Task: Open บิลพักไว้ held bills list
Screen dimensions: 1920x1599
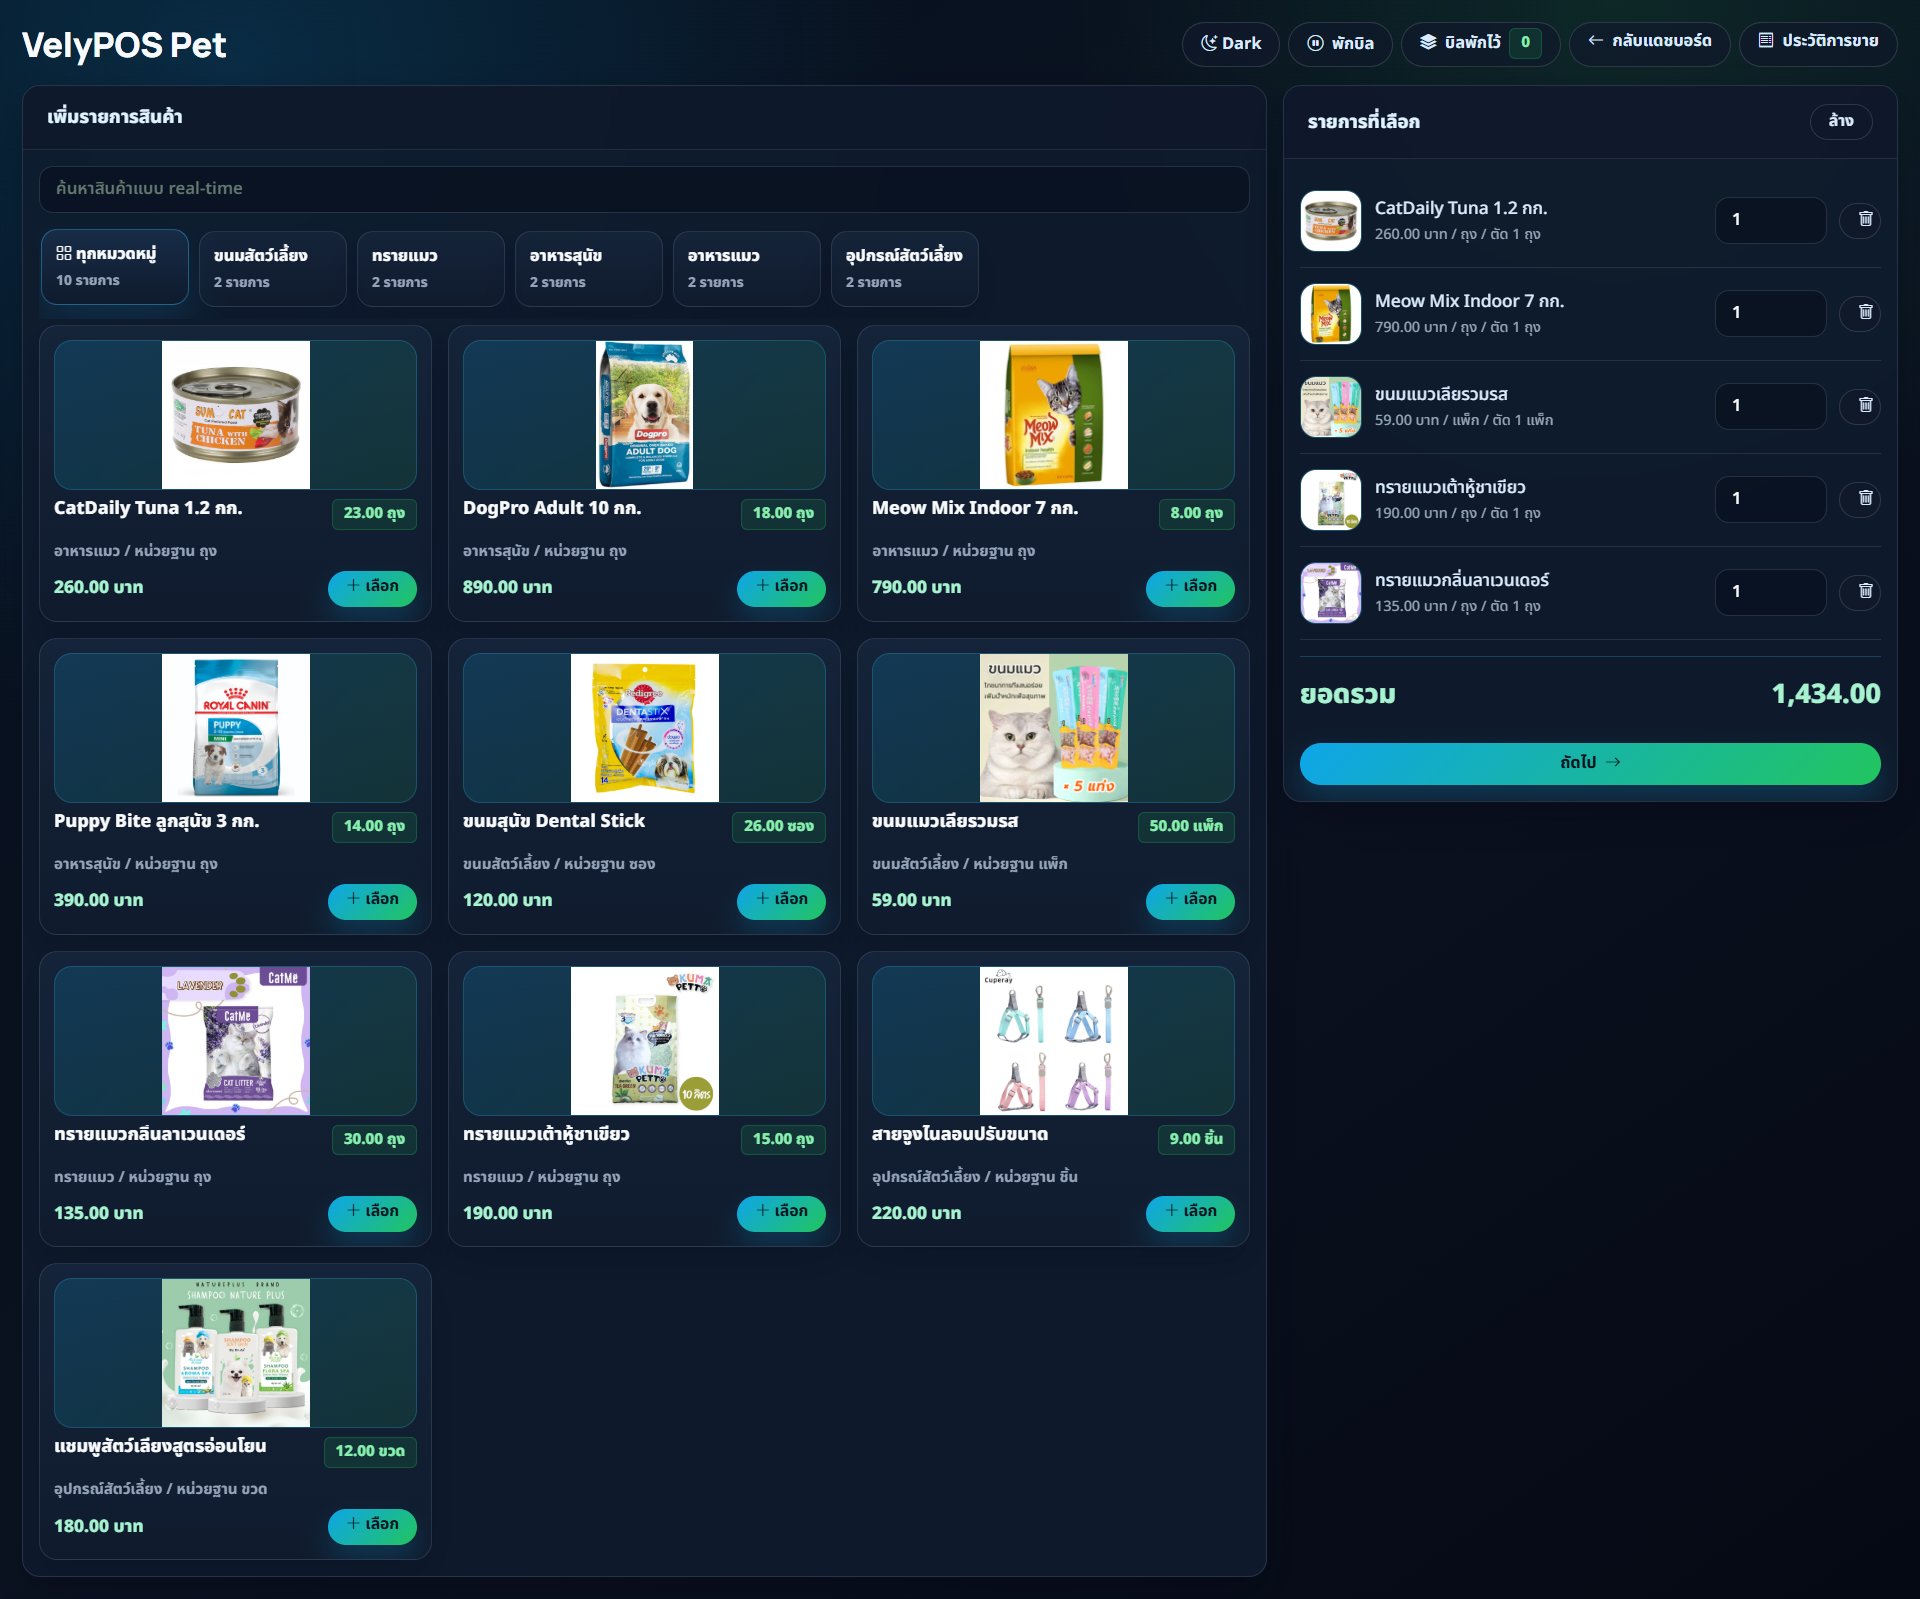Action: [x=1480, y=44]
